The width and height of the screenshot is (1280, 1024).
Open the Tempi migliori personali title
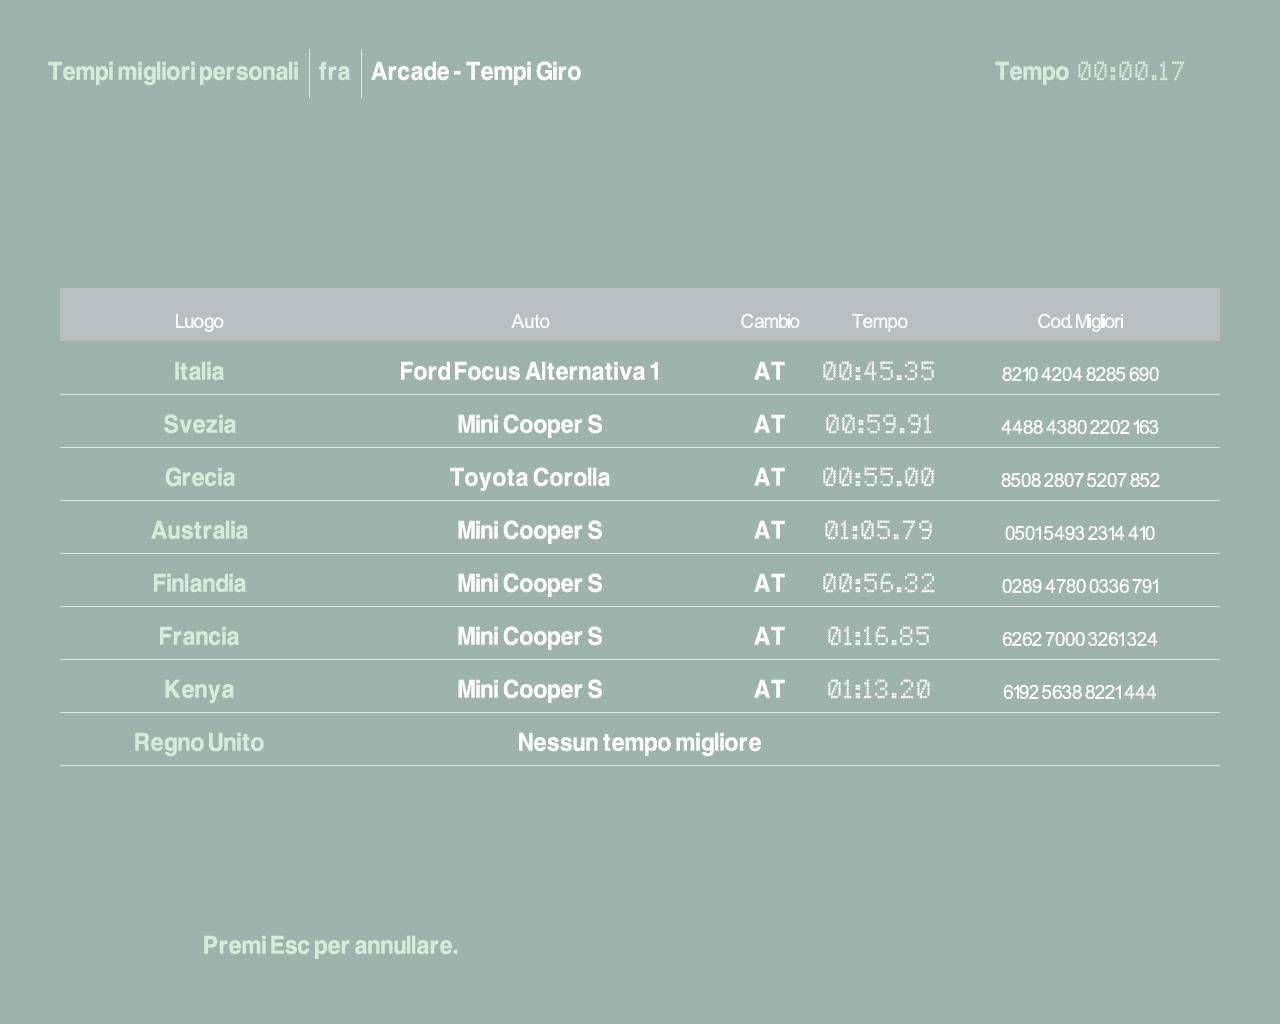tap(173, 72)
